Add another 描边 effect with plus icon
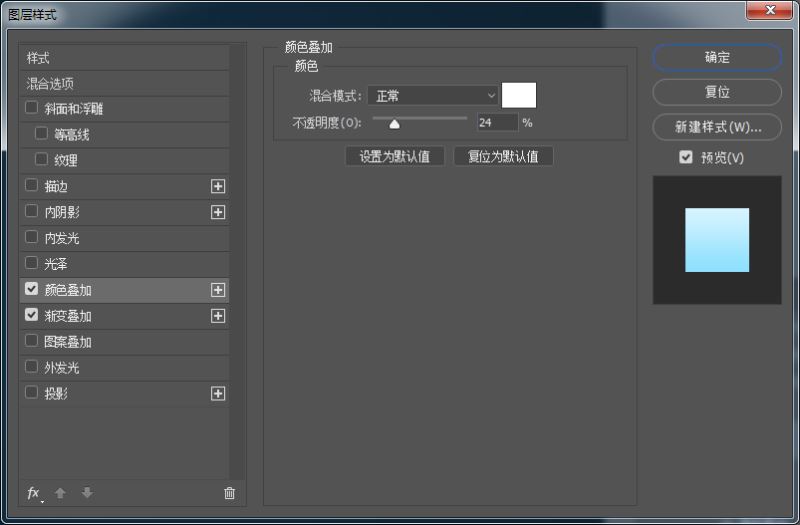This screenshot has width=800, height=525. coord(218,186)
